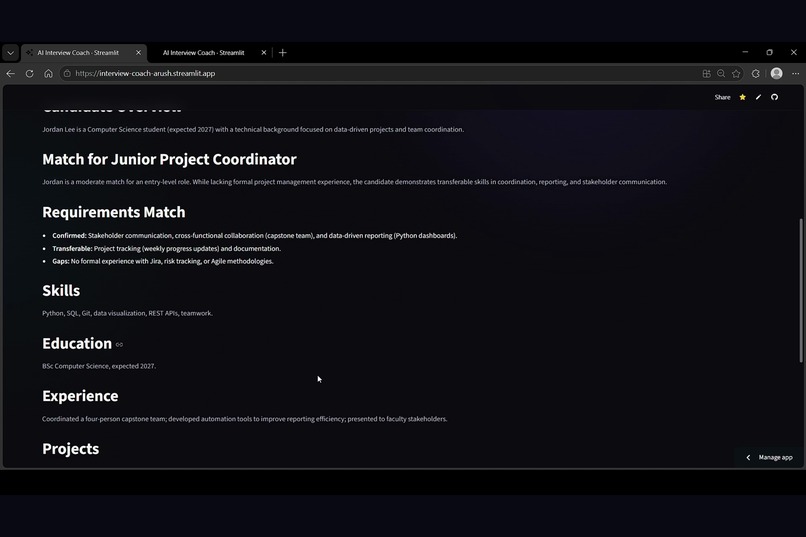Expand Manage app with left chevron
This screenshot has width=806, height=537.
[748, 457]
